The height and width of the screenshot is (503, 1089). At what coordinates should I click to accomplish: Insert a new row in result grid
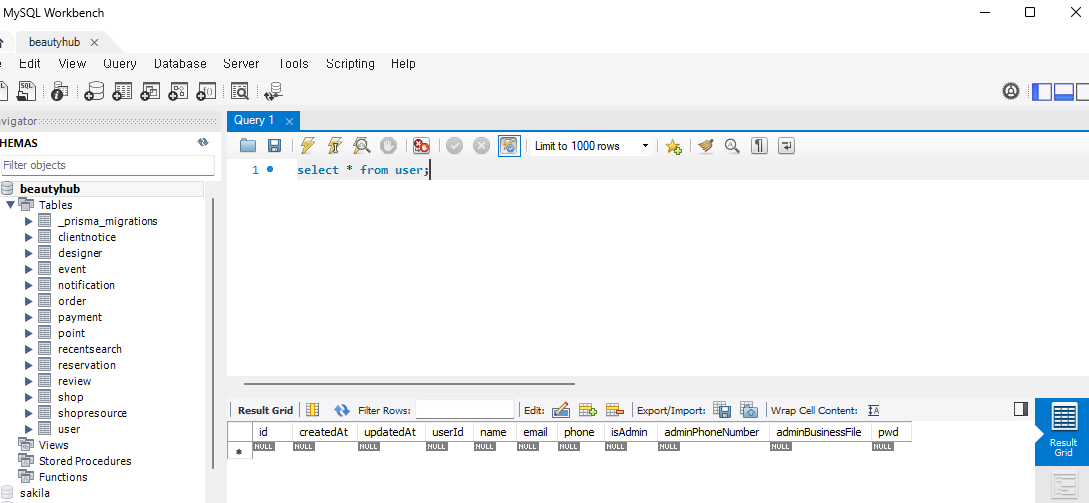[588, 410]
